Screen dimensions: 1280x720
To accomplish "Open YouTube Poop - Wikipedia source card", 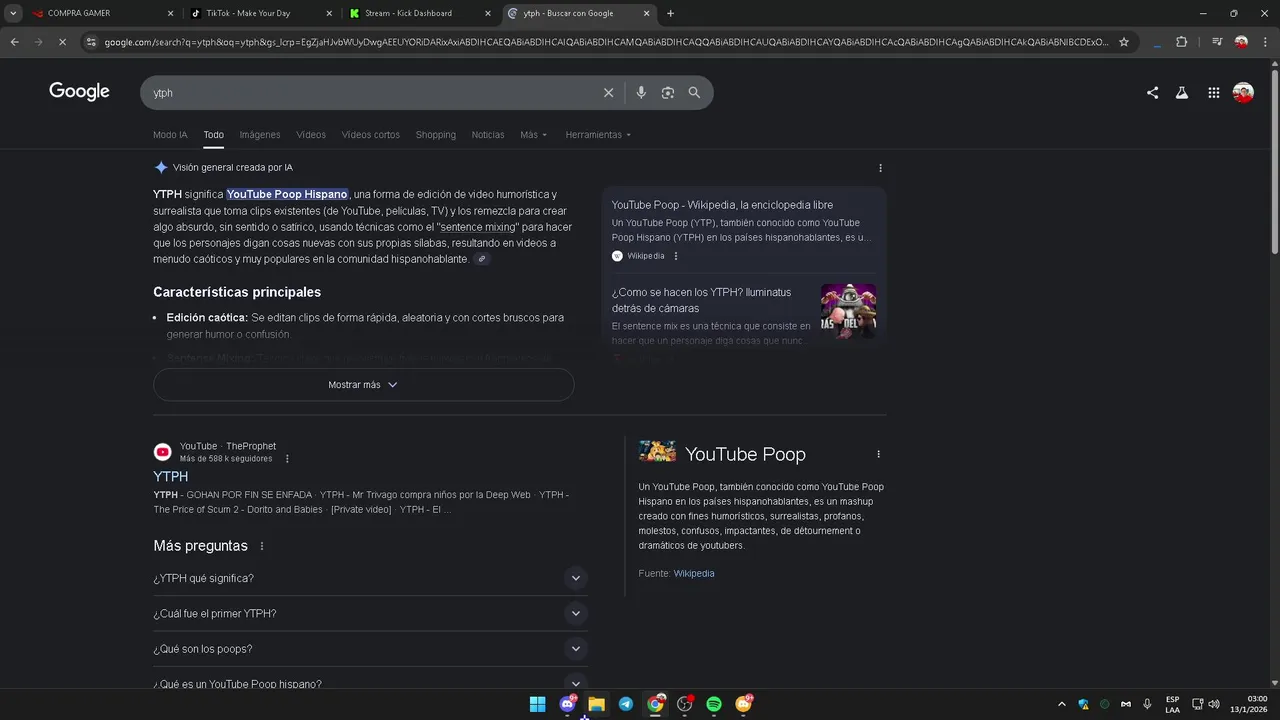I will pos(744,230).
